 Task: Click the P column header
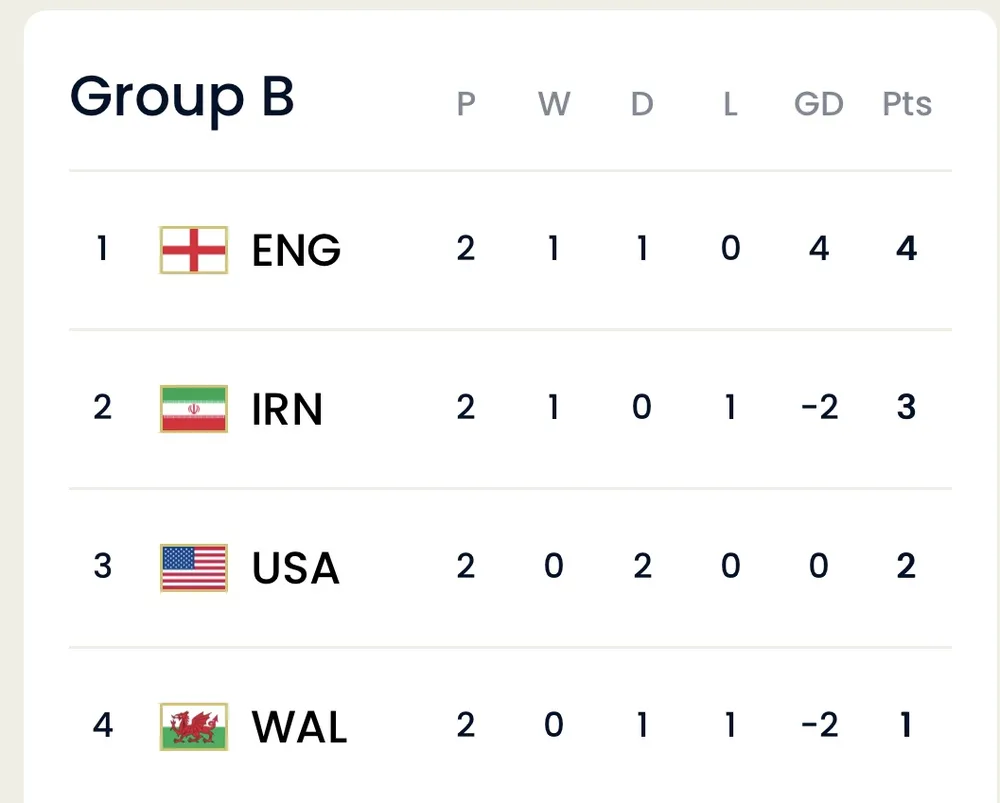coord(466,104)
